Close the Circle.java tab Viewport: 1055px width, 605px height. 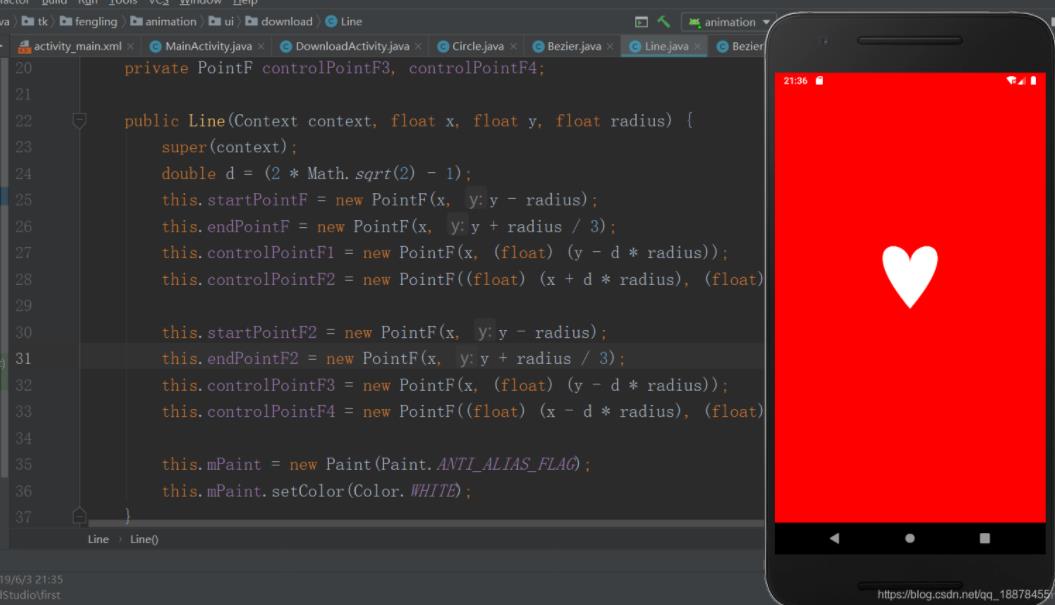(513, 47)
